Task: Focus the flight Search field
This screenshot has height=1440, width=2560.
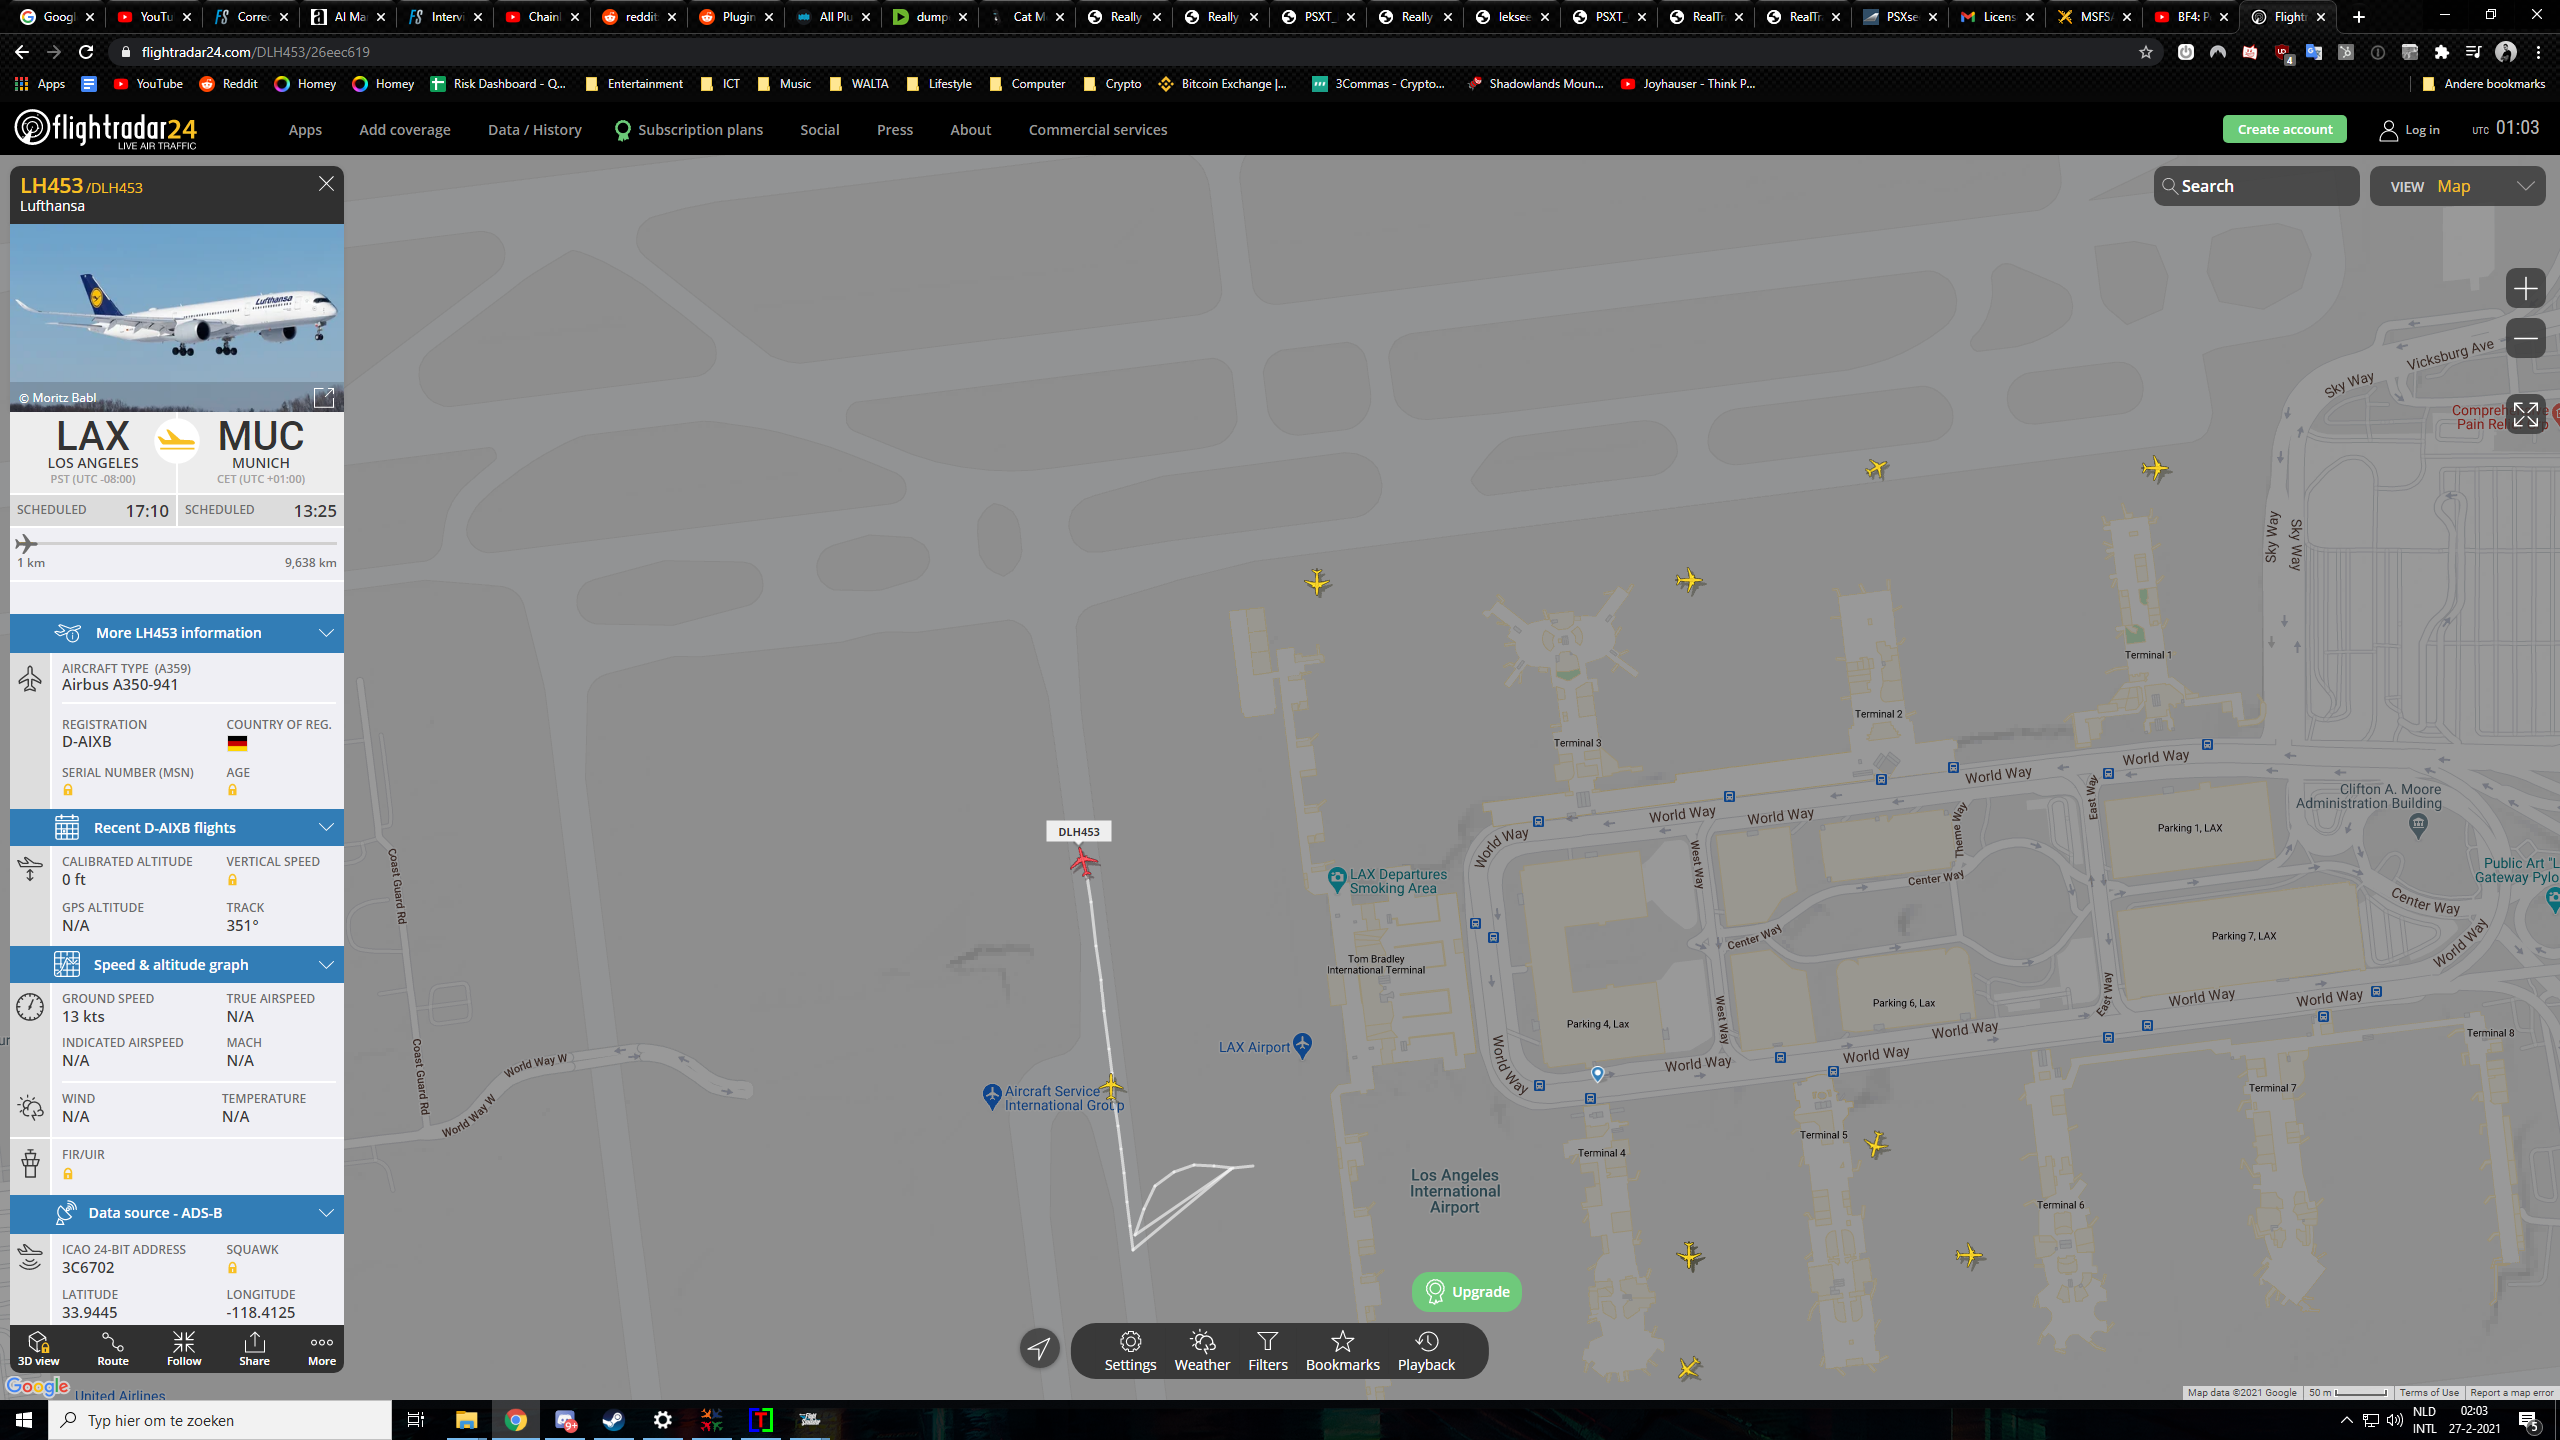Action: [x=2257, y=186]
